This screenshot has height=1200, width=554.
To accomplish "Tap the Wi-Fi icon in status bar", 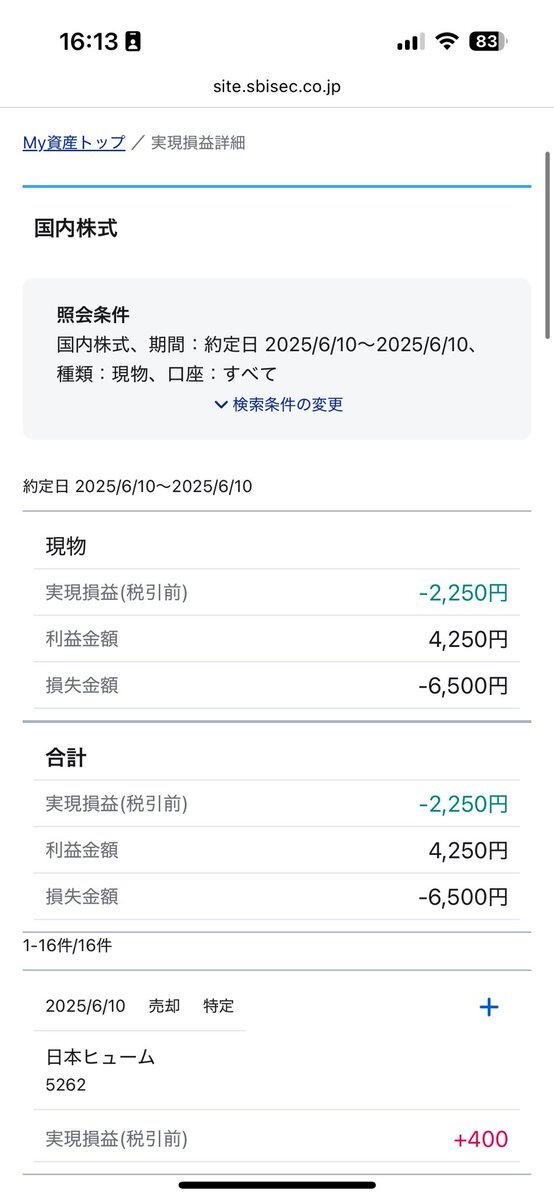I will (447, 42).
